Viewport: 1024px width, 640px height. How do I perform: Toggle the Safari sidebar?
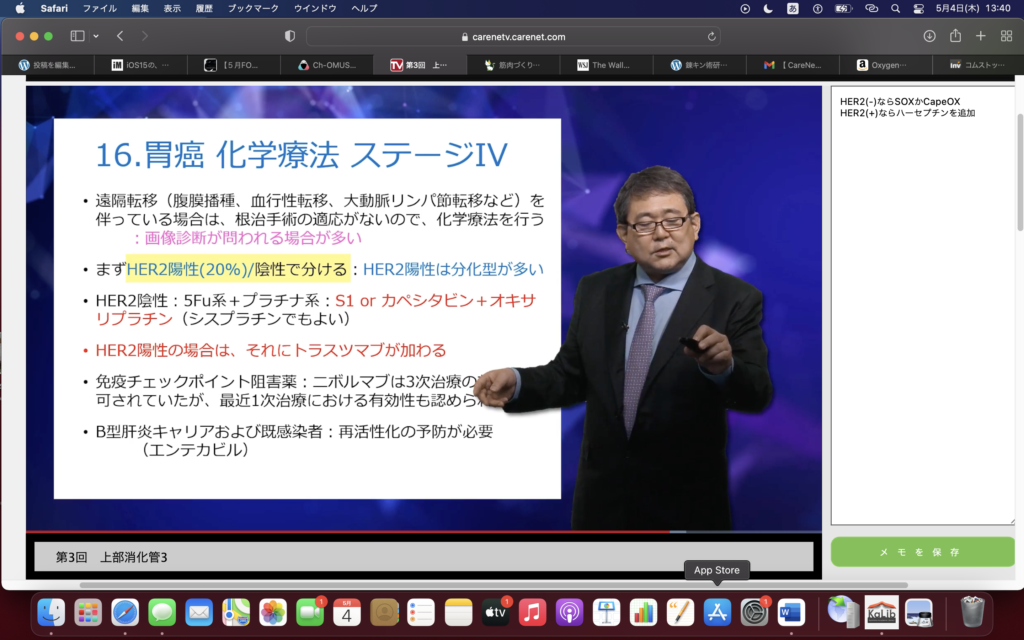(77, 36)
